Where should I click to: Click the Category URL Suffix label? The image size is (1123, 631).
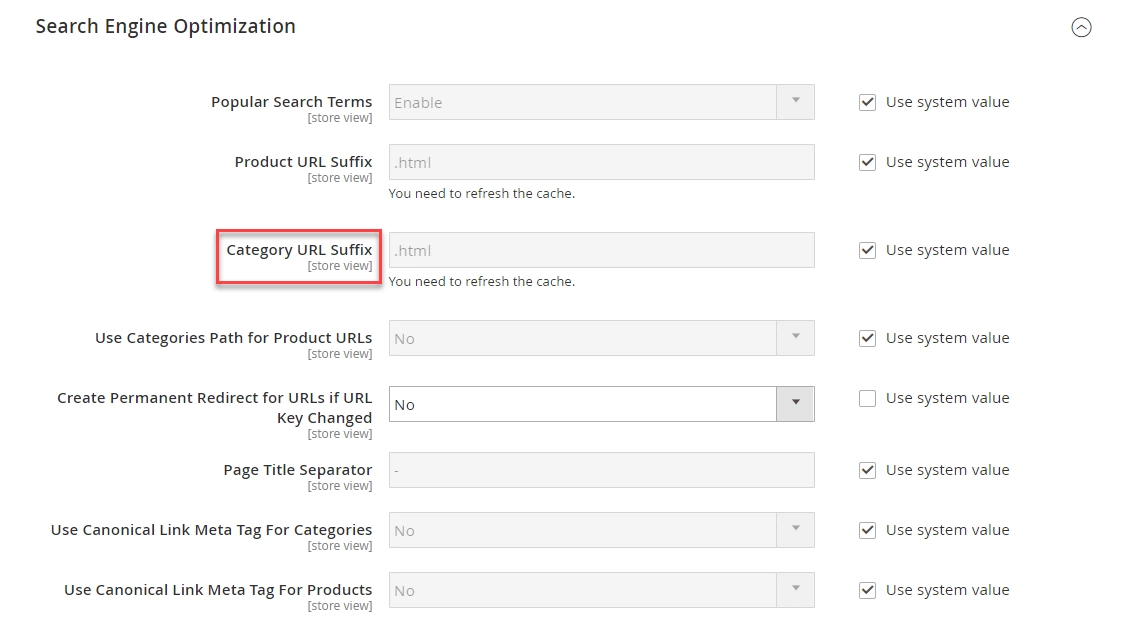(x=299, y=250)
